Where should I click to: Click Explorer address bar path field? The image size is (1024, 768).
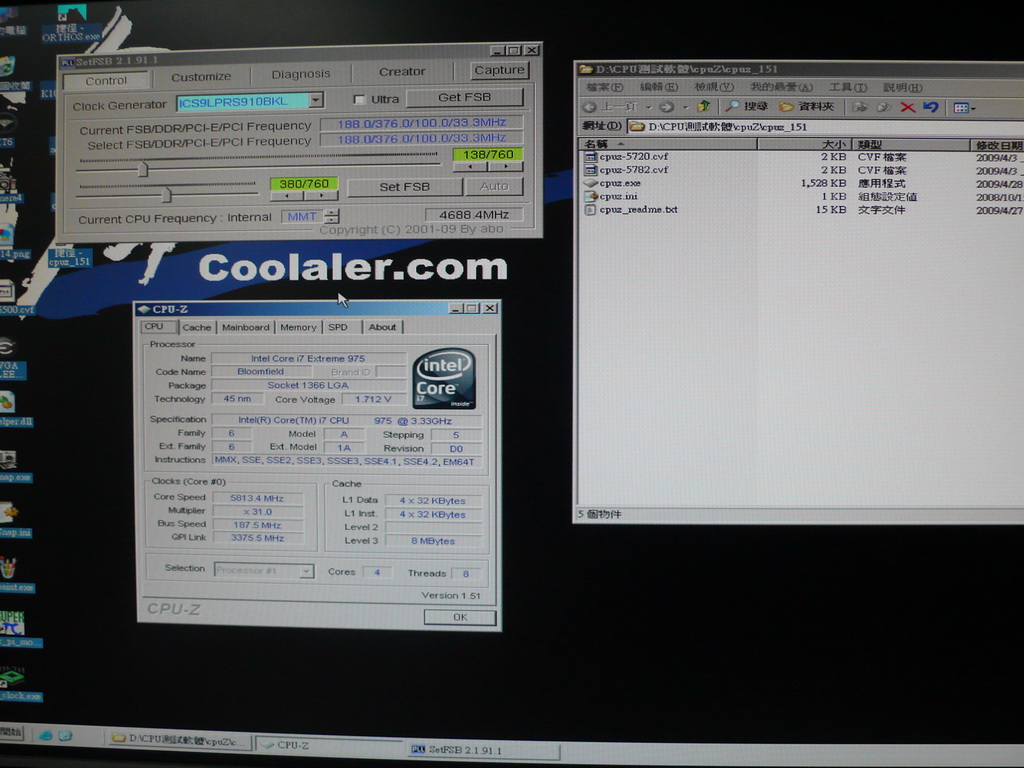(x=825, y=127)
